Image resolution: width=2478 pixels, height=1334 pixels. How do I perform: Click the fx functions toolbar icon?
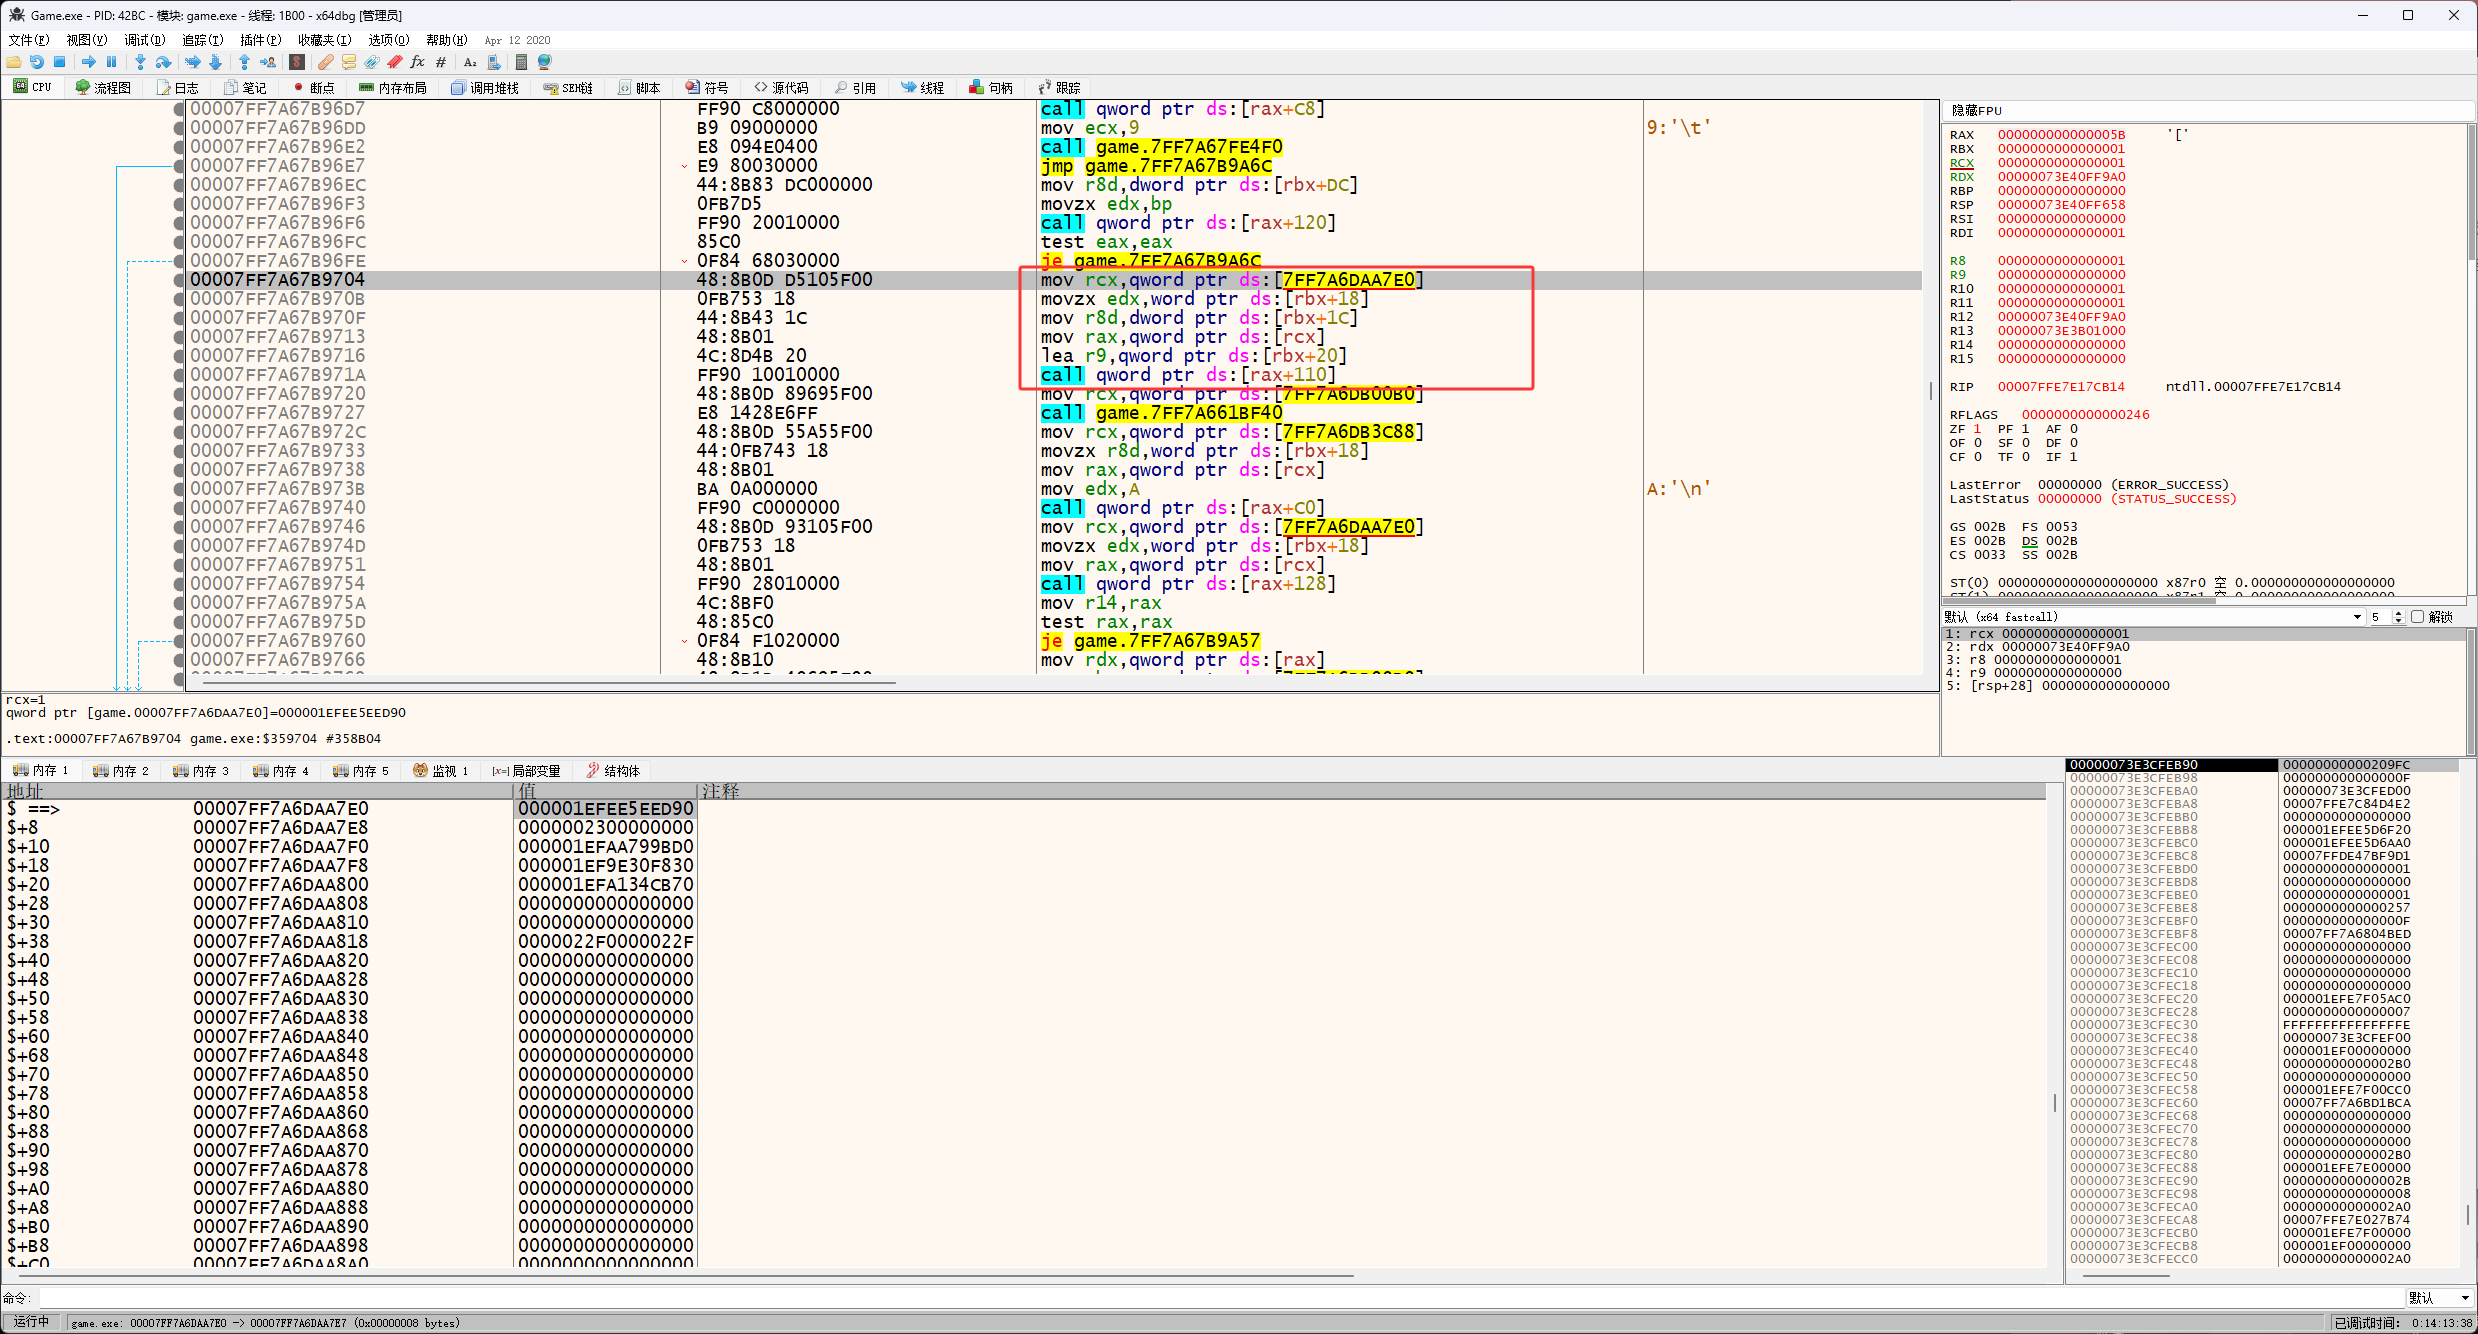pyautogui.click(x=417, y=62)
